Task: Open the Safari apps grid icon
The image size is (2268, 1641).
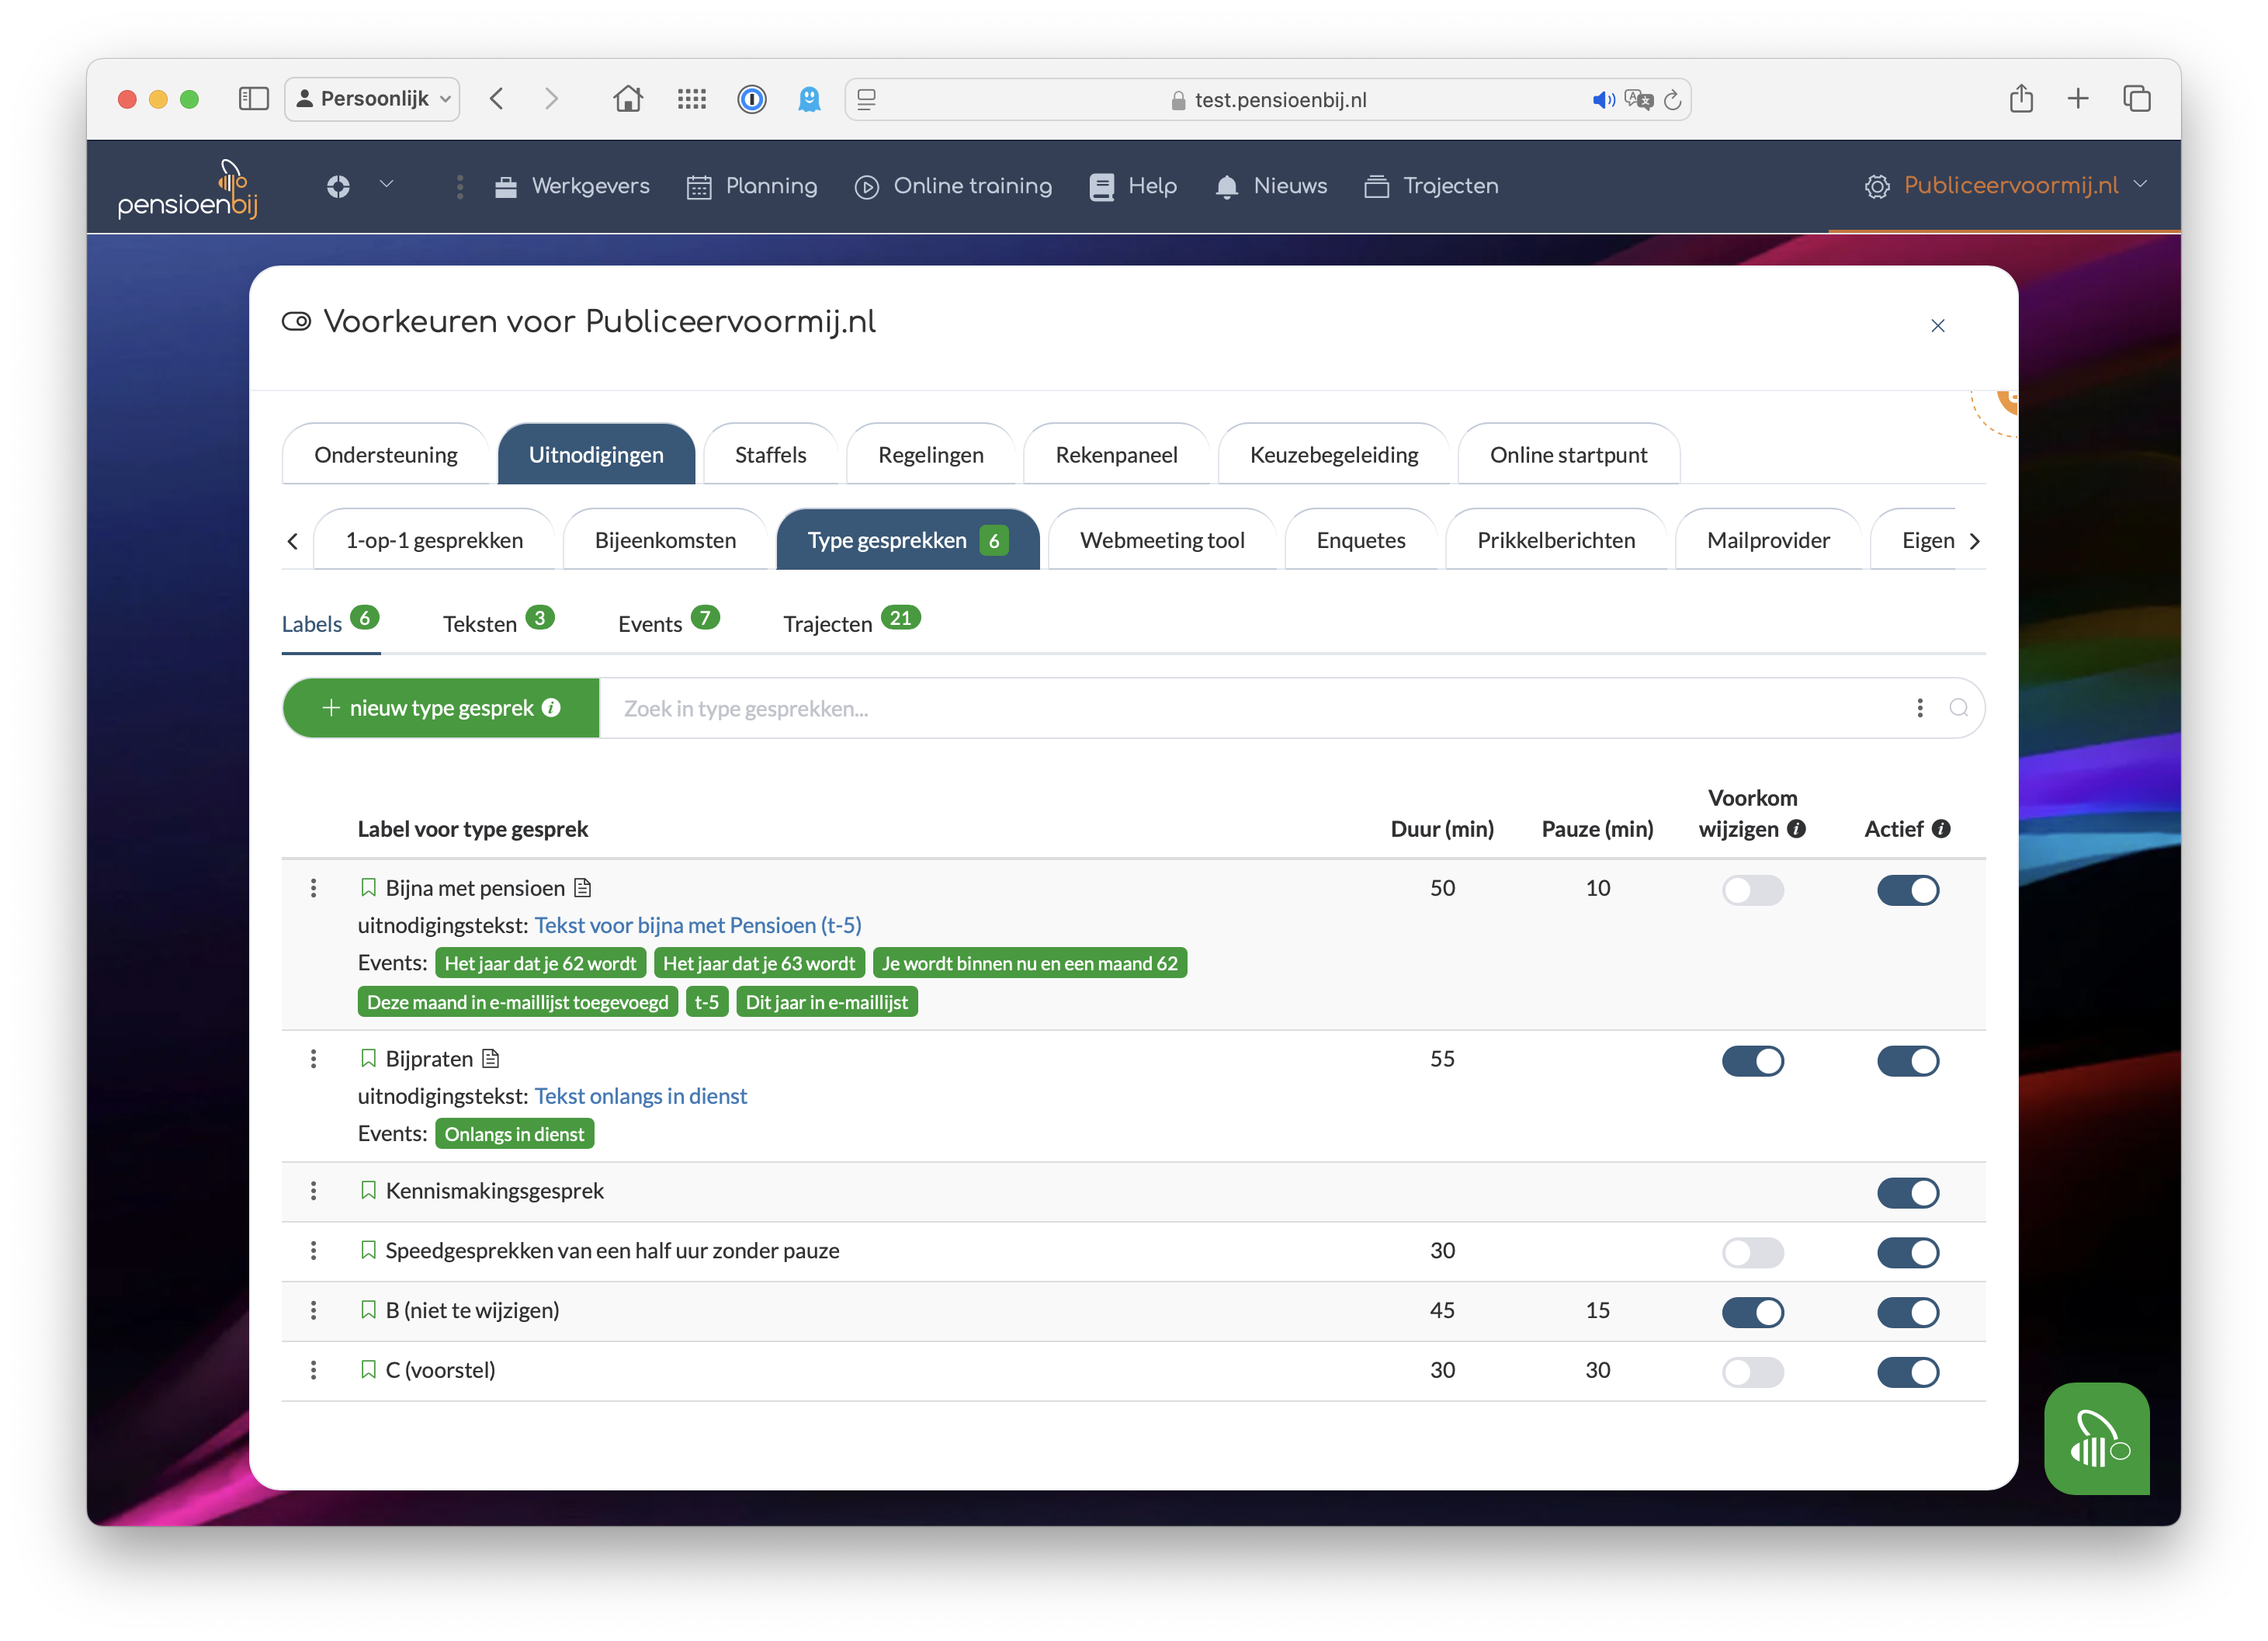Action: (691, 99)
